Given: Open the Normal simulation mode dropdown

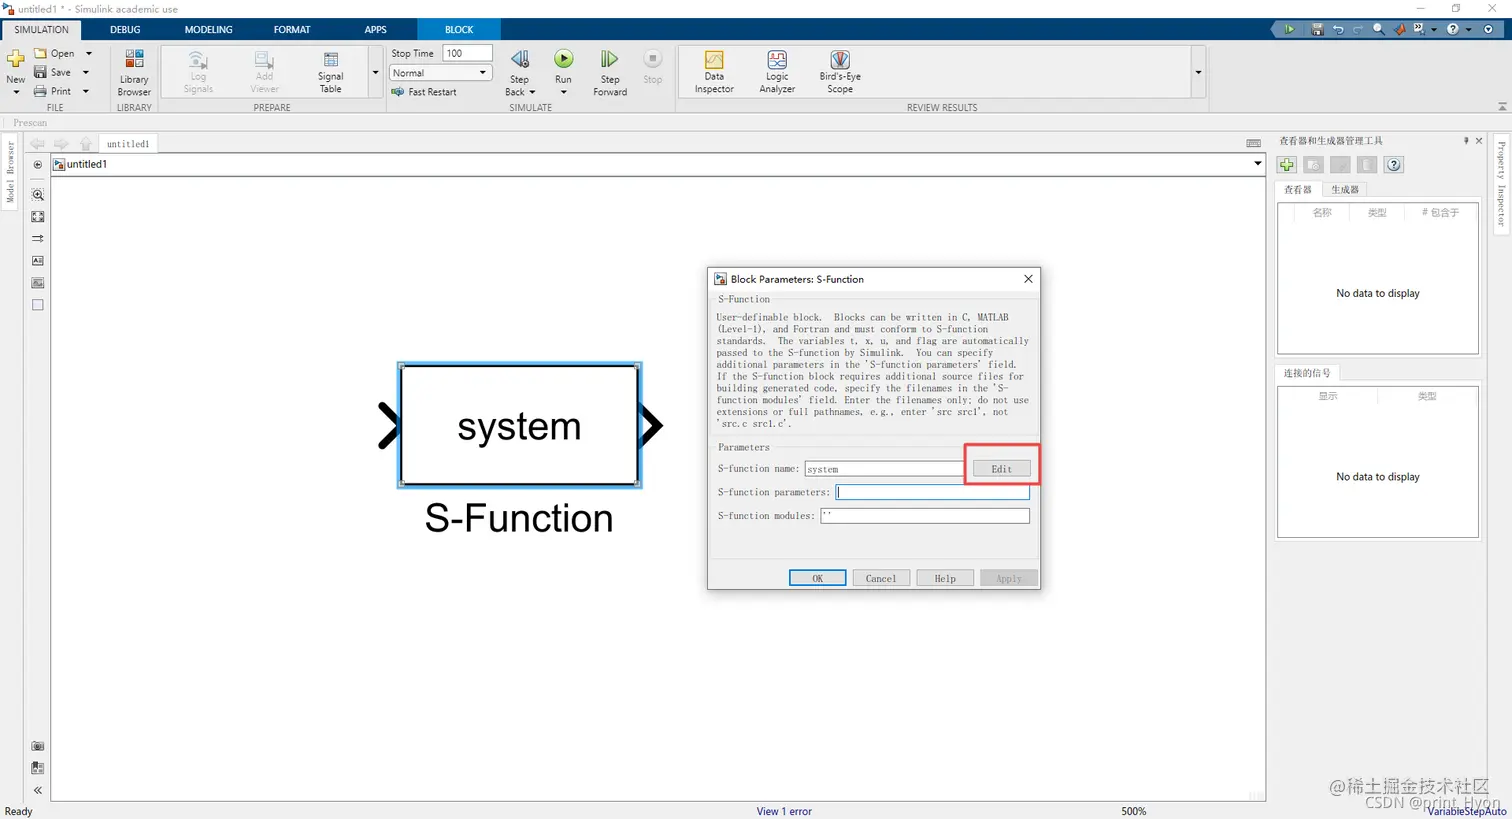Looking at the screenshot, I should 440,73.
